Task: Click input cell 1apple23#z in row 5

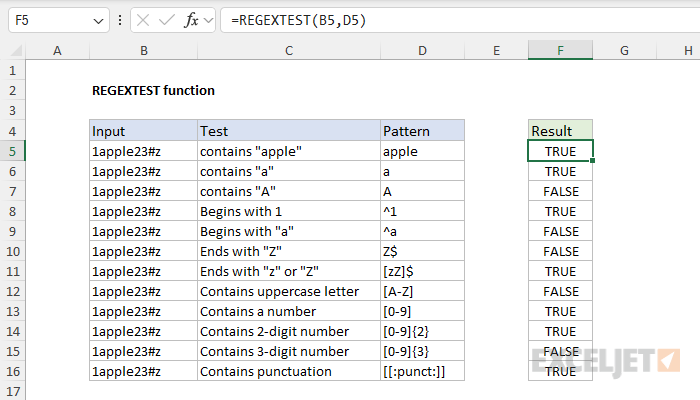Action: coord(143,151)
